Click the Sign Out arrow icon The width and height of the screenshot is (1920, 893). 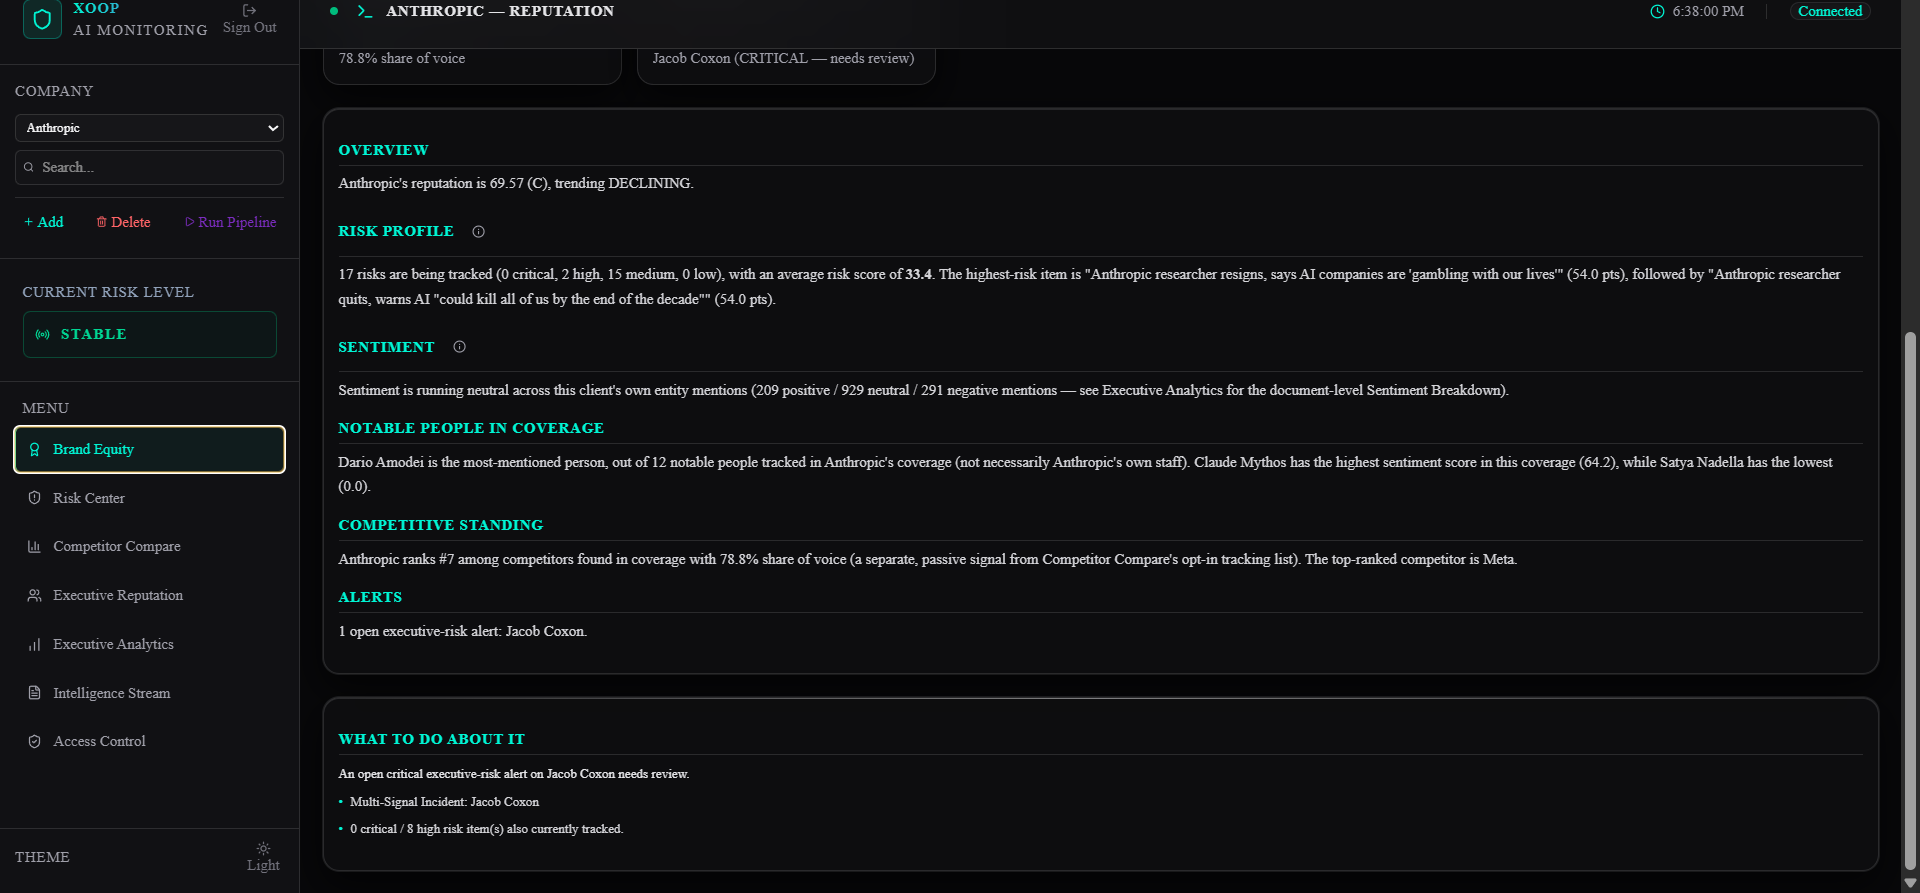click(250, 10)
